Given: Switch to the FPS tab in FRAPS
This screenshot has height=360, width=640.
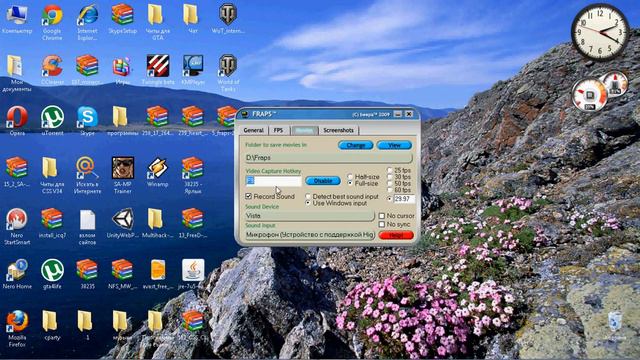Looking at the screenshot, I should (x=278, y=130).
